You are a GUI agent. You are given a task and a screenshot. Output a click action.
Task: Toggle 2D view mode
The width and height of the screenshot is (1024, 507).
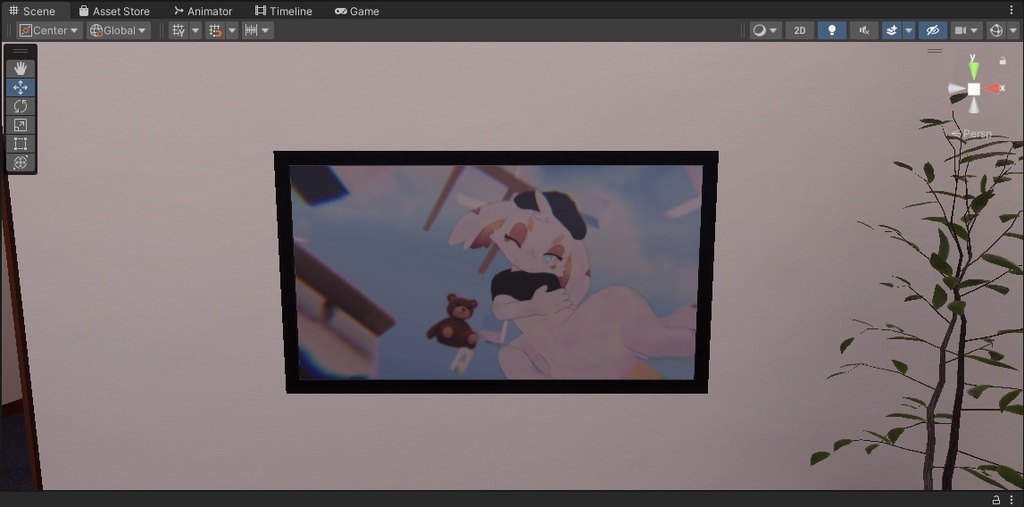[799, 30]
